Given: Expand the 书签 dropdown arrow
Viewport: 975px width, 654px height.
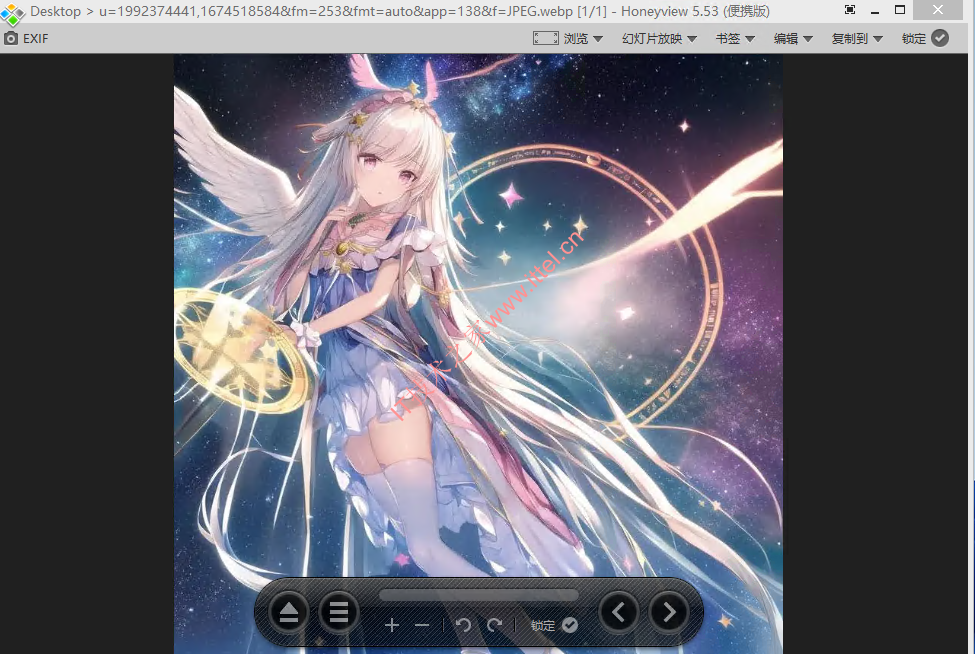Looking at the screenshot, I should click(x=750, y=39).
